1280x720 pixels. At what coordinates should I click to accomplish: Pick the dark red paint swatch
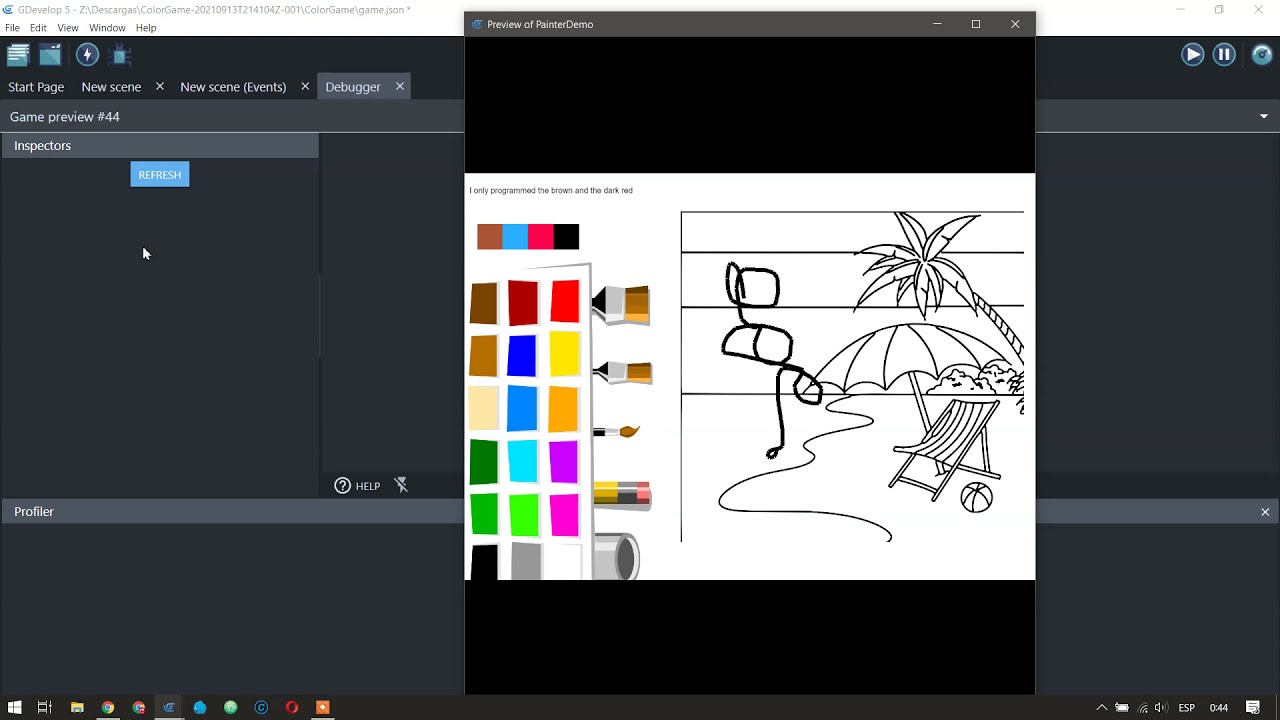tap(523, 303)
